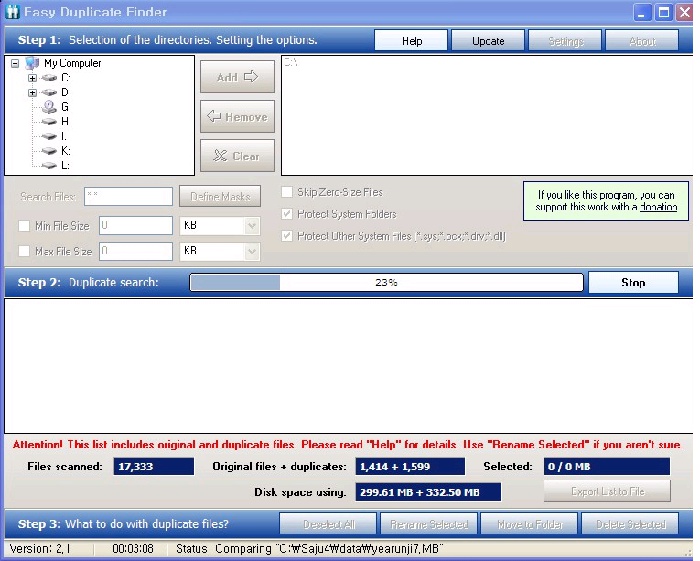
Task: Click the Version: 2, 1 status text
Action: click(40, 549)
